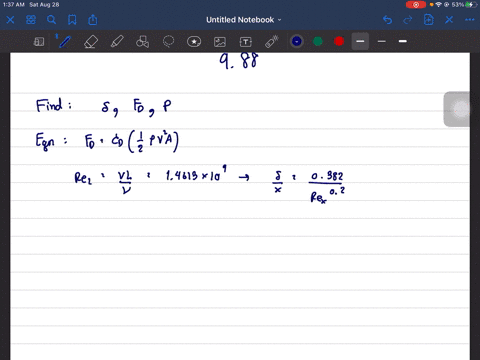Close the notebook with the X icon
The width and height of the screenshot is (480, 360).
pos(10,20)
